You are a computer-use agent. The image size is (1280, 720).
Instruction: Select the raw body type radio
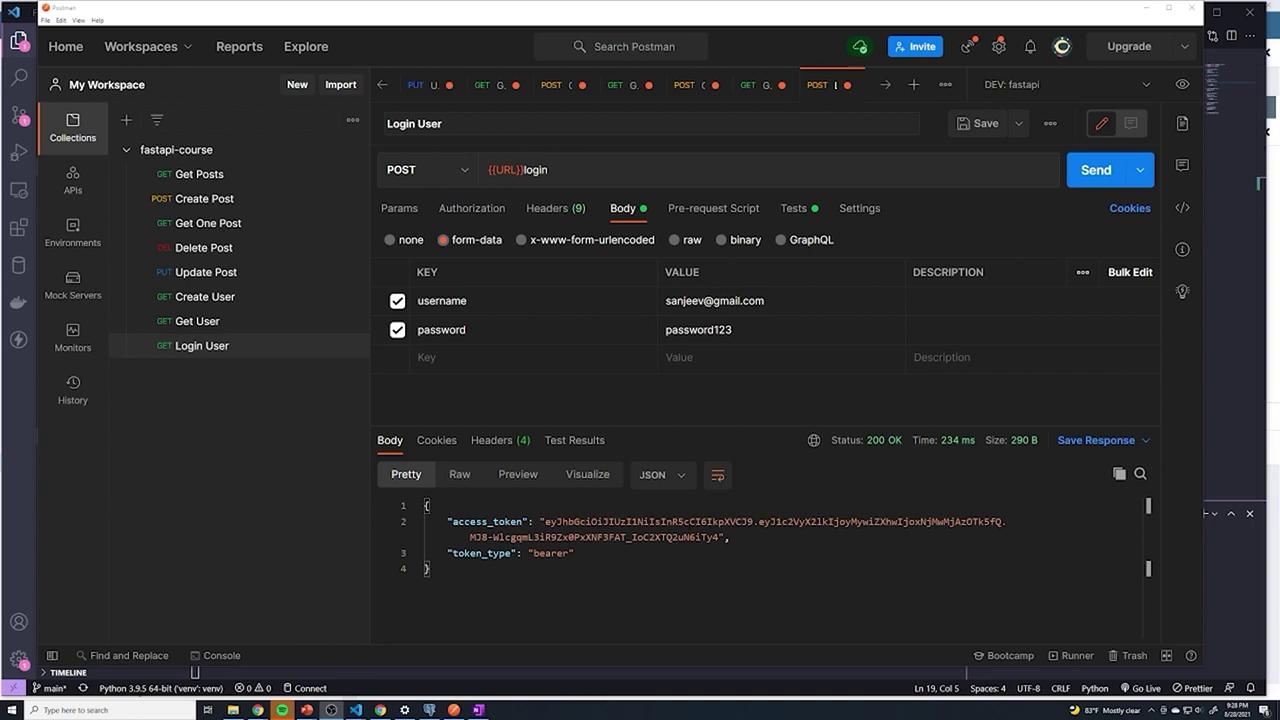[675, 240]
